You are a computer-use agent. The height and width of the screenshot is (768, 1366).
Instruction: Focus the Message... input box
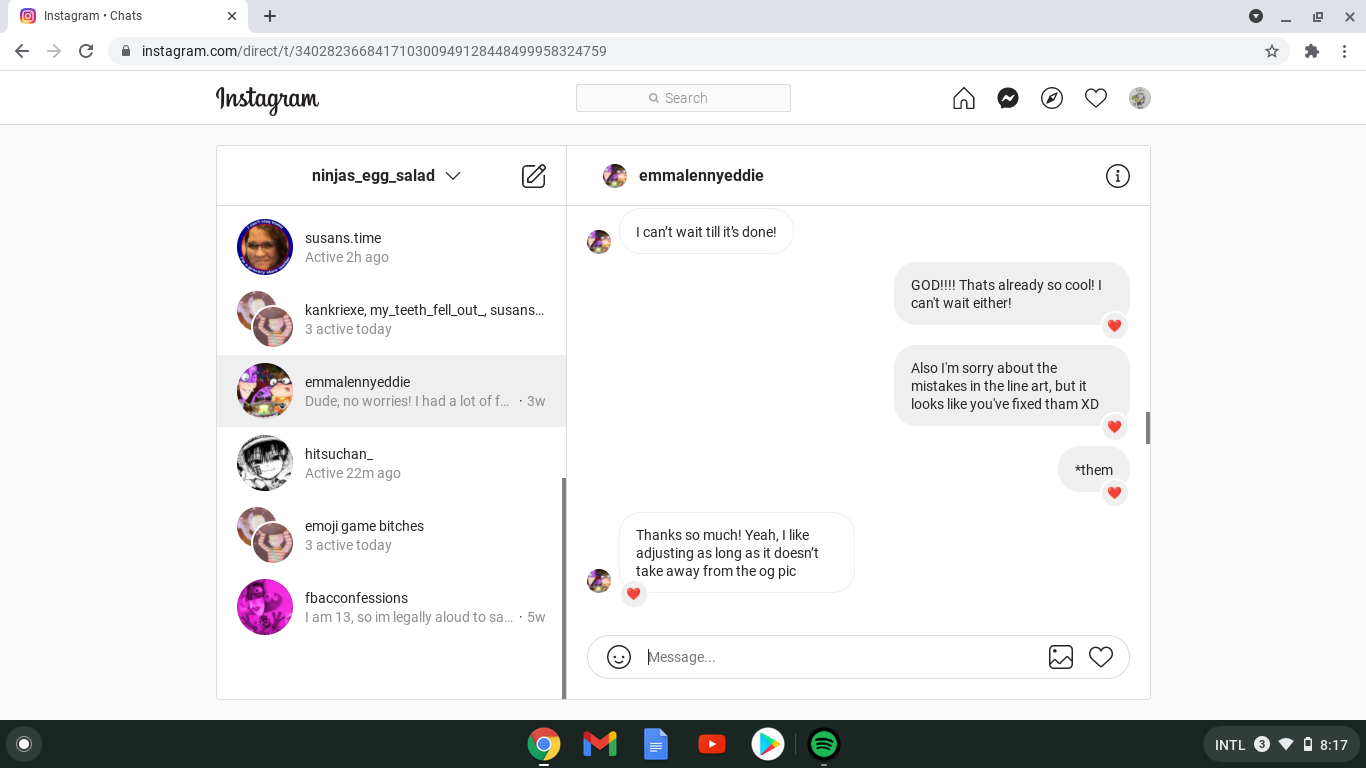point(840,657)
